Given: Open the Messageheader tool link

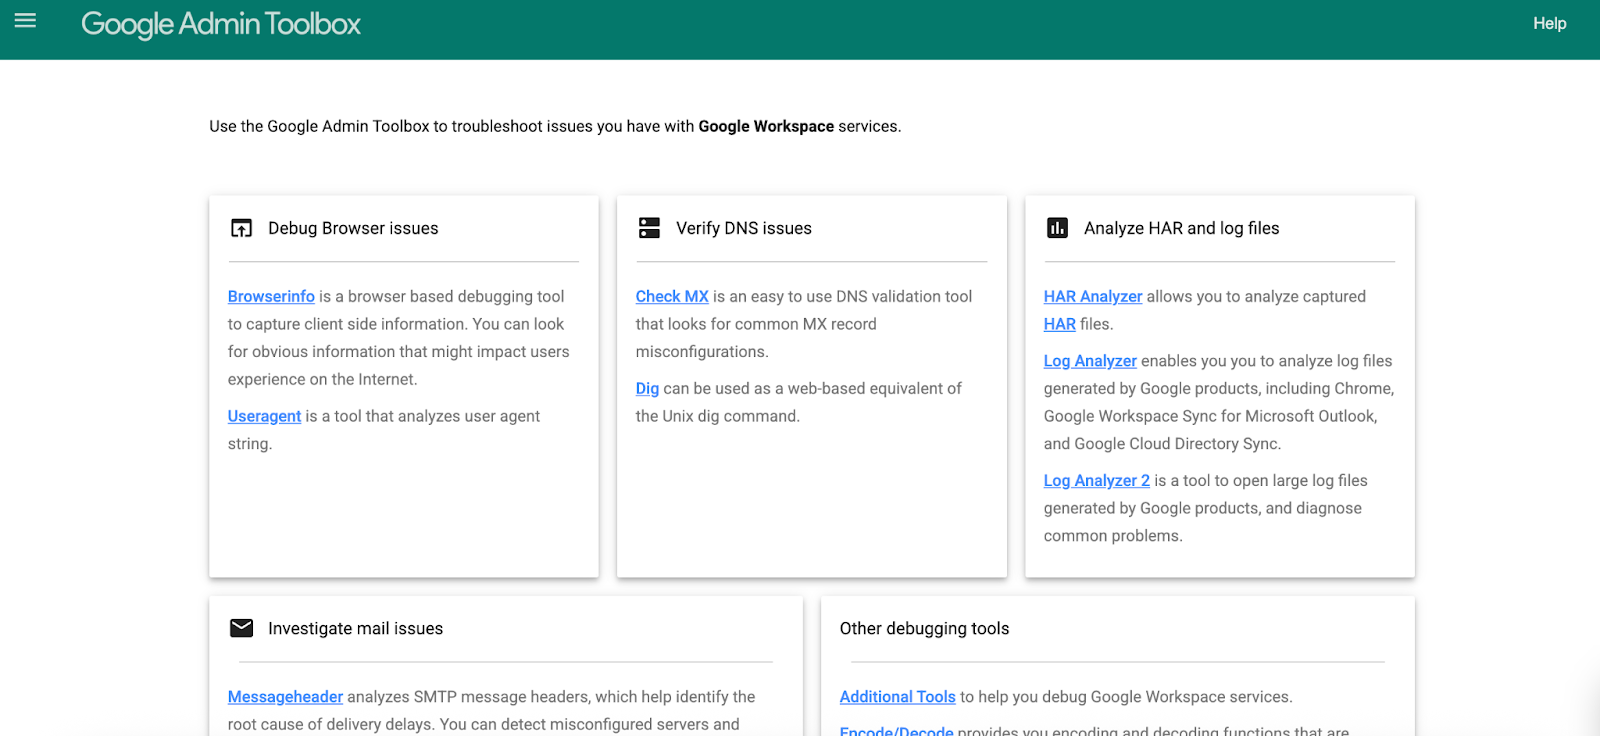Looking at the screenshot, I should (285, 697).
